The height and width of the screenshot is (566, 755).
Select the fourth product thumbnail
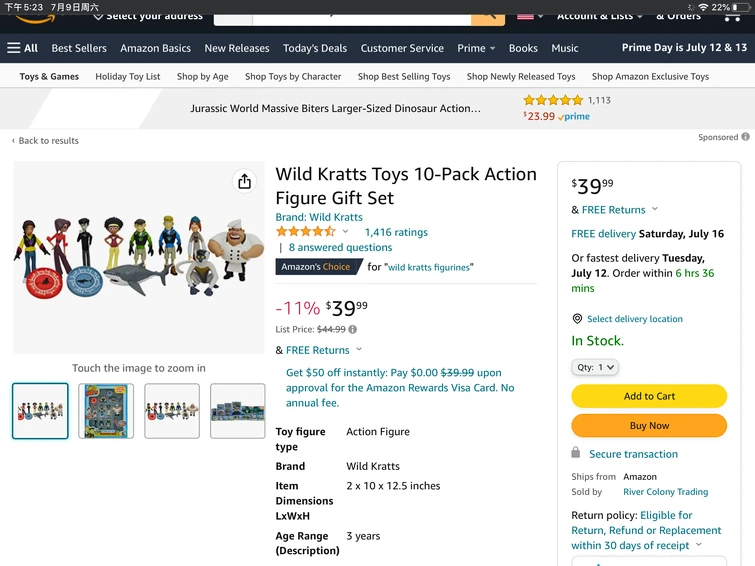(x=238, y=411)
